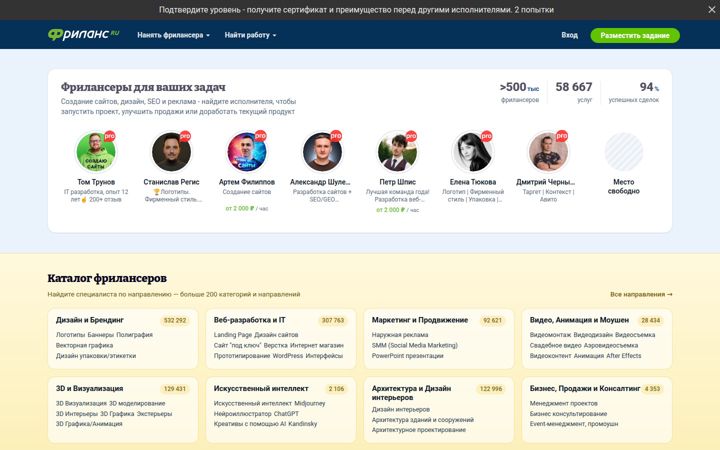Open the Маркетинг и Продвижение category

click(420, 320)
